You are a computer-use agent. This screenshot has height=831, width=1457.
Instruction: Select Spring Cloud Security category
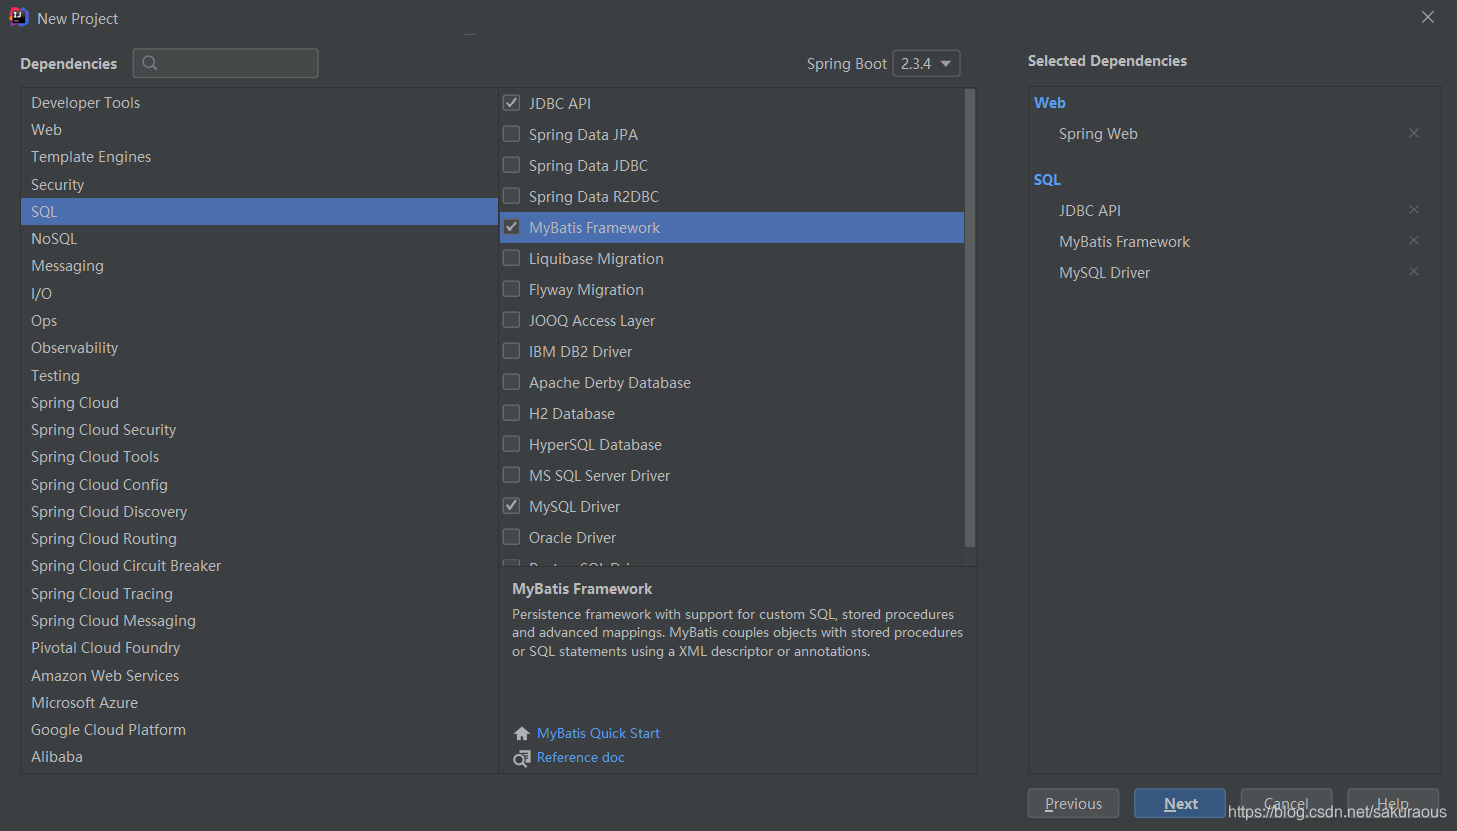coord(259,430)
